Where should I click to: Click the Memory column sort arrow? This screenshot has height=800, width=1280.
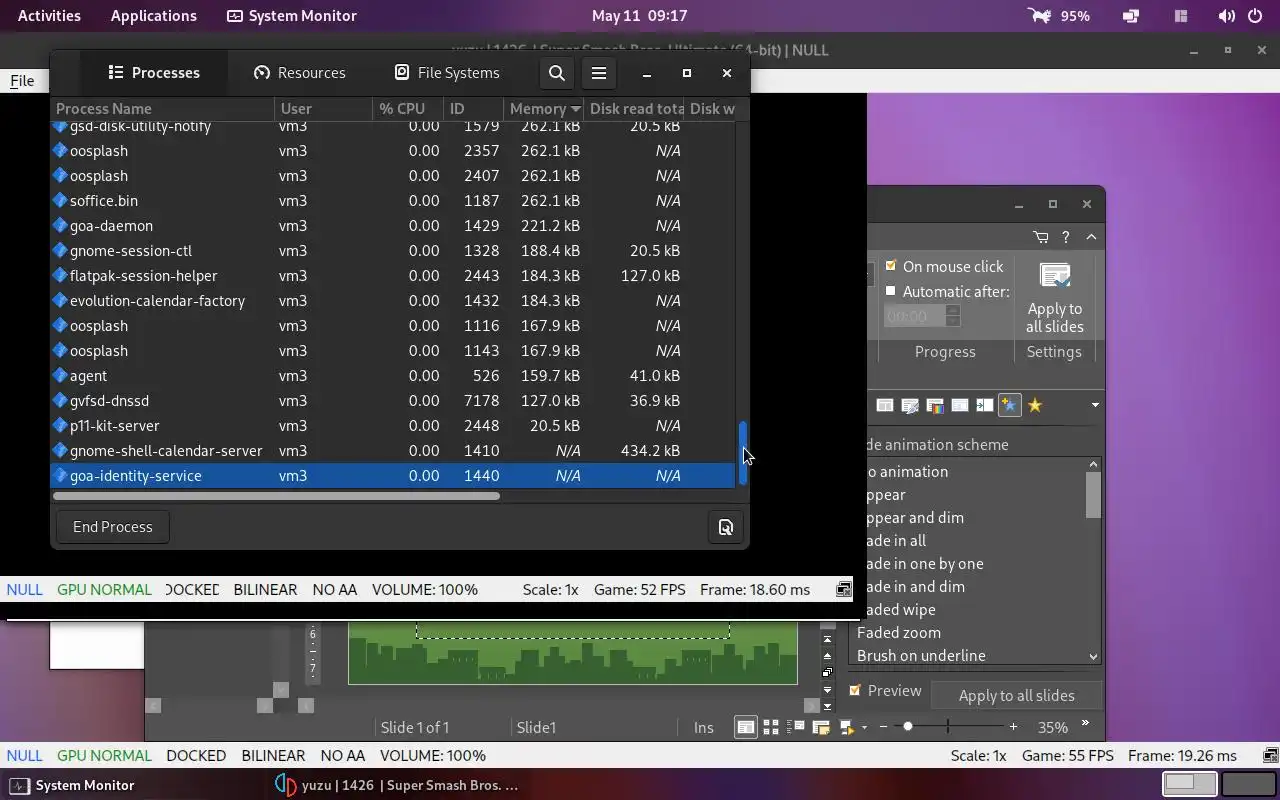[575, 109]
